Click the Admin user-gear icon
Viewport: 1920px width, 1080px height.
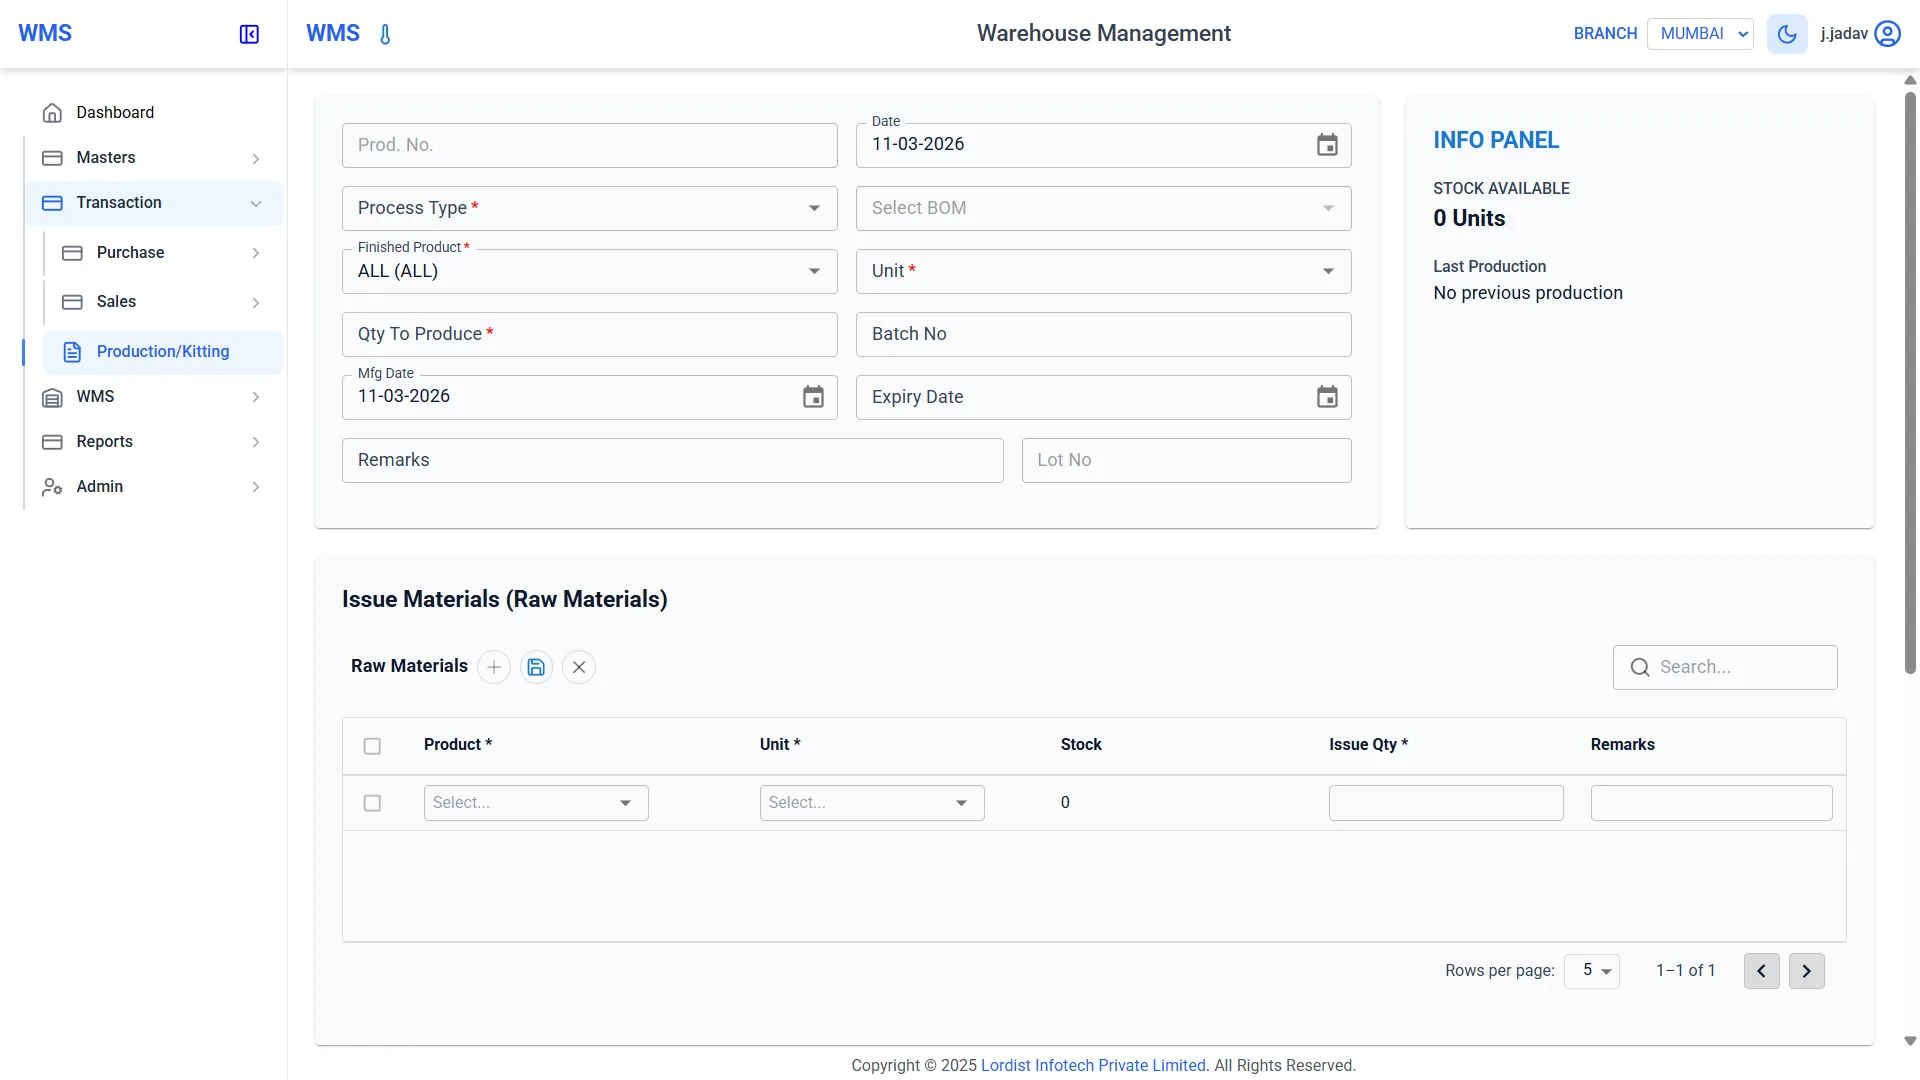pyautogui.click(x=52, y=487)
